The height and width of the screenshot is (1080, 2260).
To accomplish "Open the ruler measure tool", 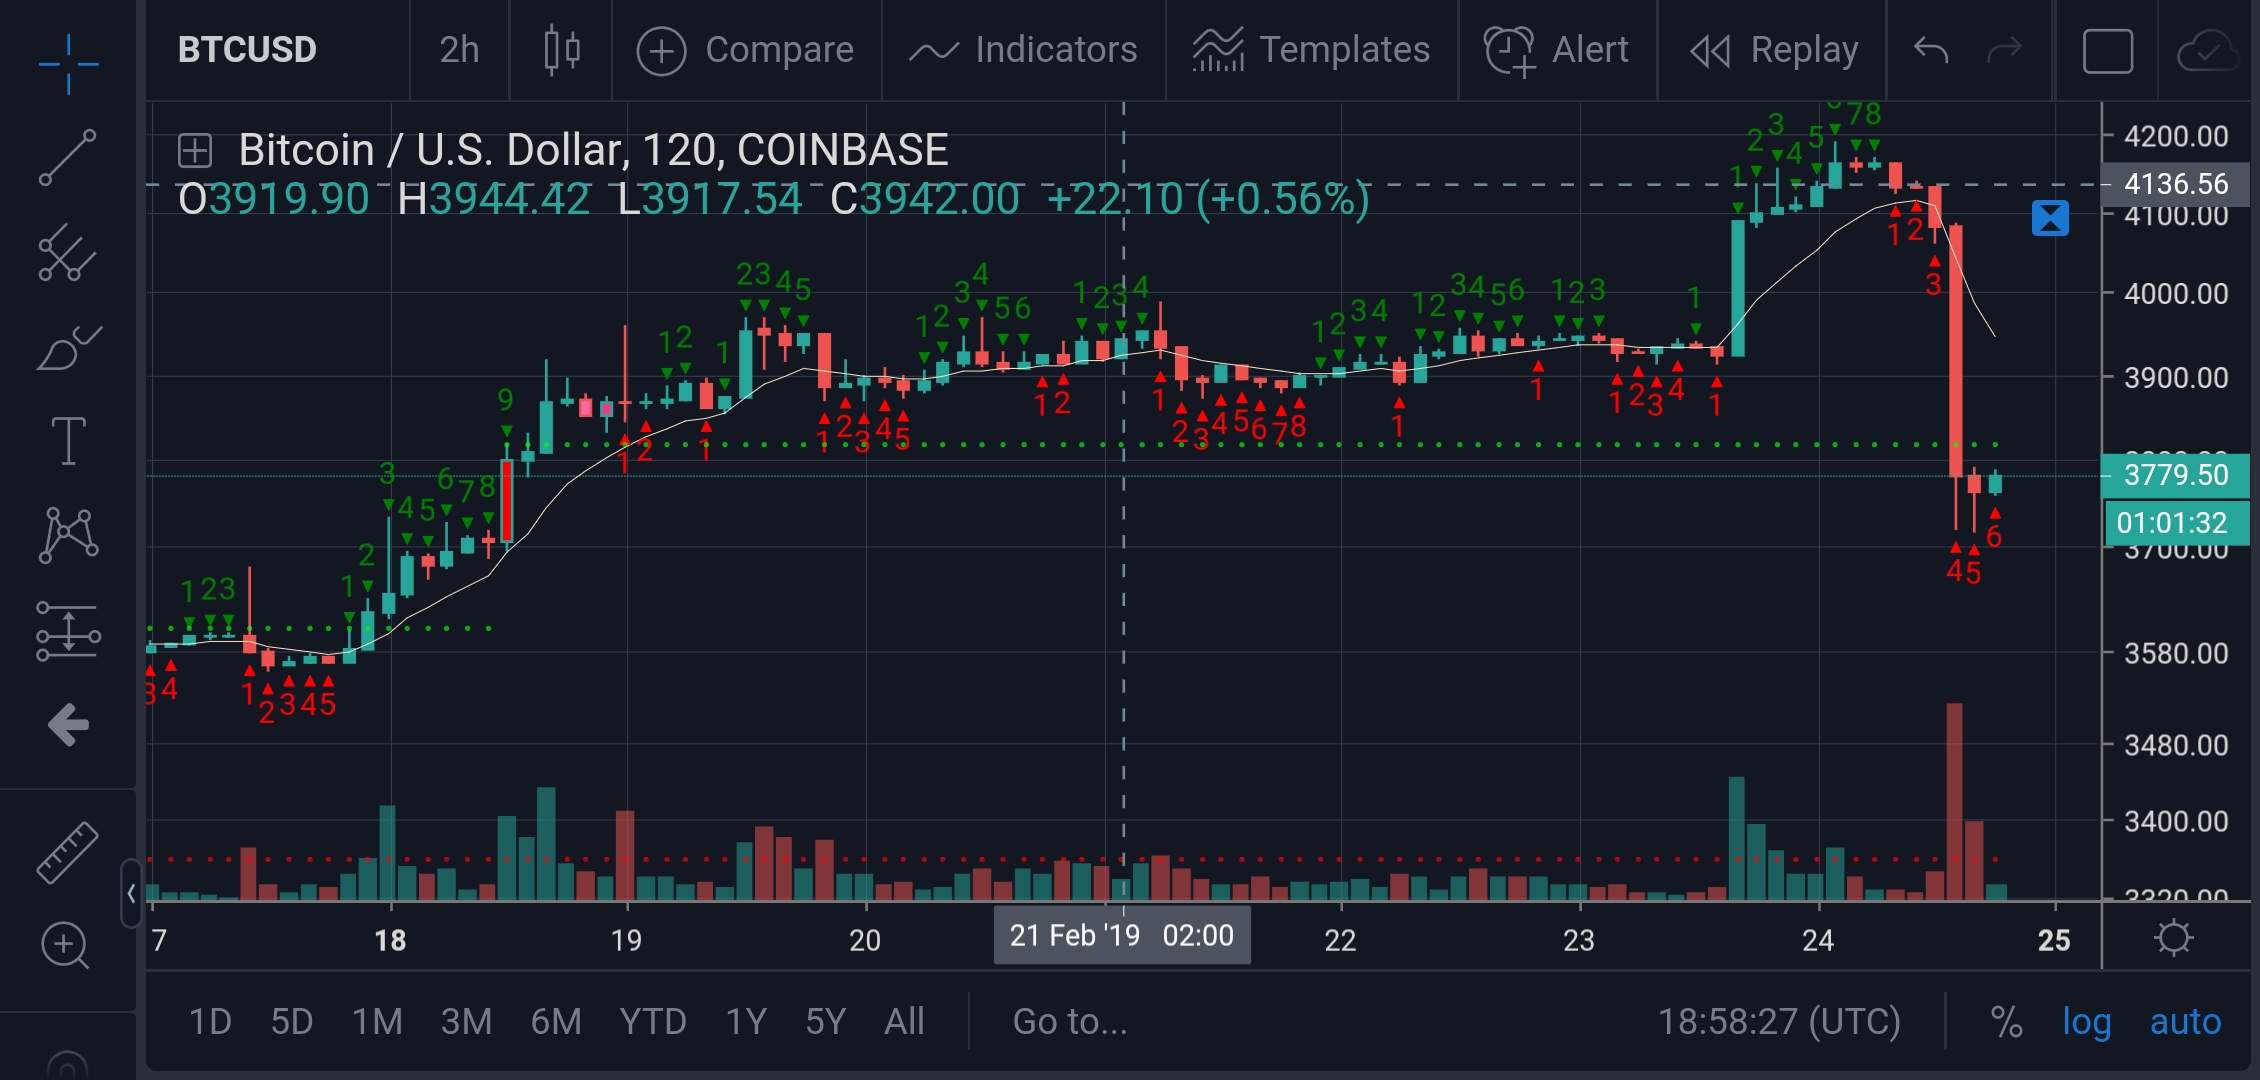I will pyautogui.click(x=68, y=852).
